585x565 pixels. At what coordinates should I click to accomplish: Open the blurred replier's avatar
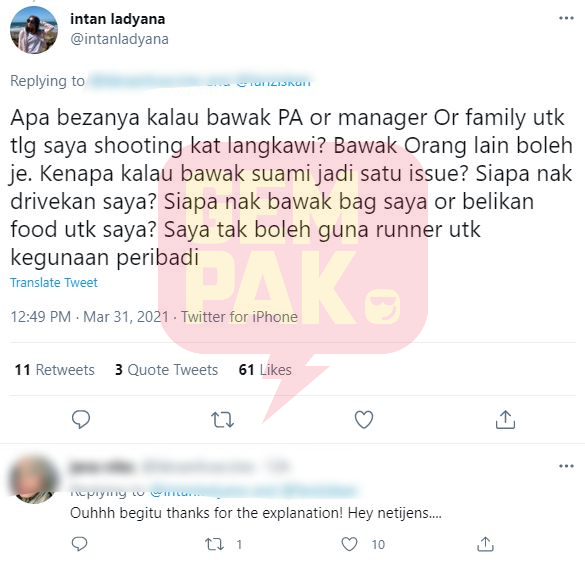click(34, 479)
